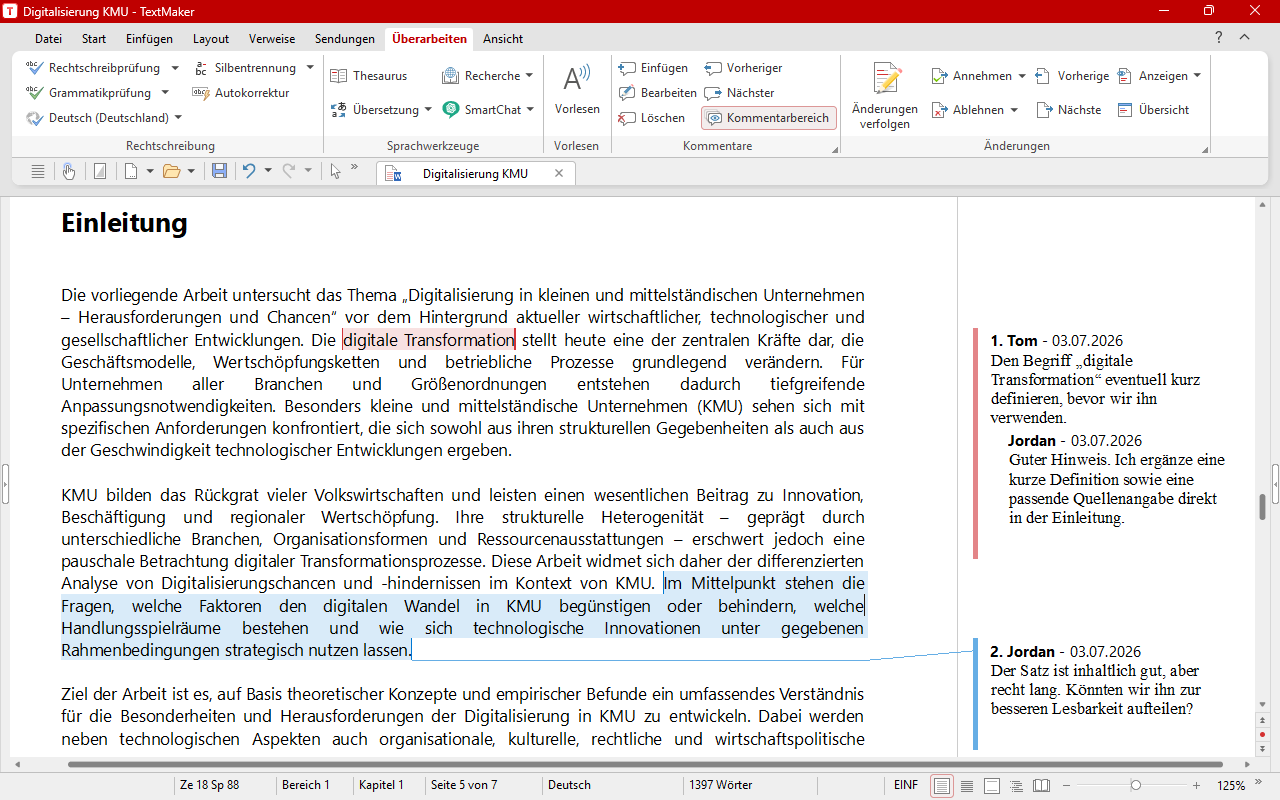Accept the change with Annehmen

[x=971, y=76]
